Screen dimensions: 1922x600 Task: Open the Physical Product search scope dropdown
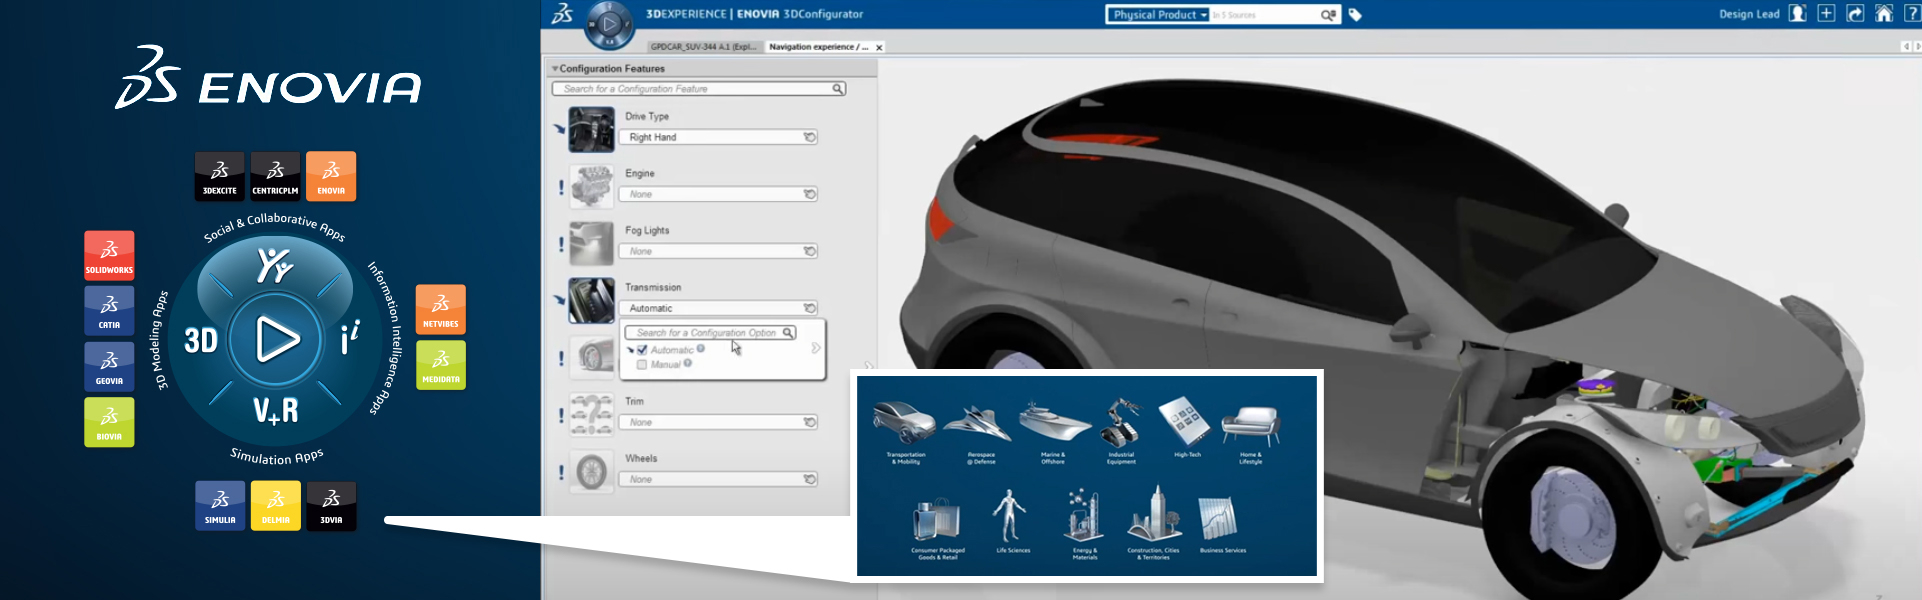click(x=1158, y=15)
